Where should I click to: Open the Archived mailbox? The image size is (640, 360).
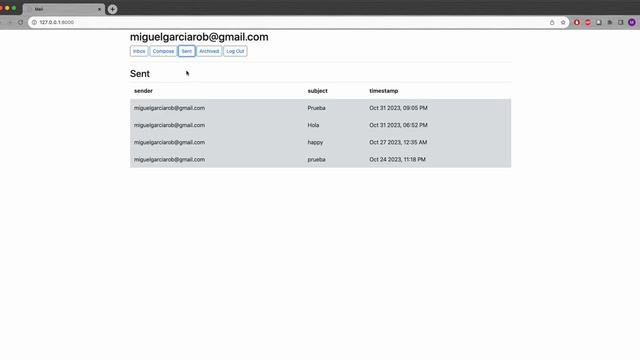coord(209,51)
